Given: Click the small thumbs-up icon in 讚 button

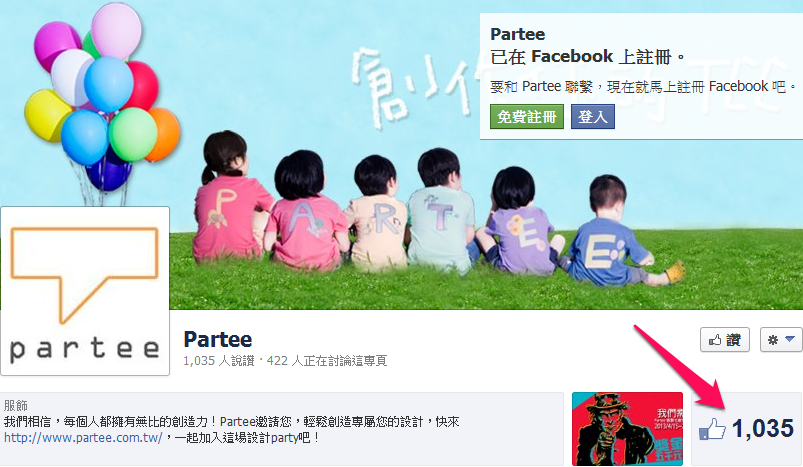Looking at the screenshot, I should pos(715,340).
